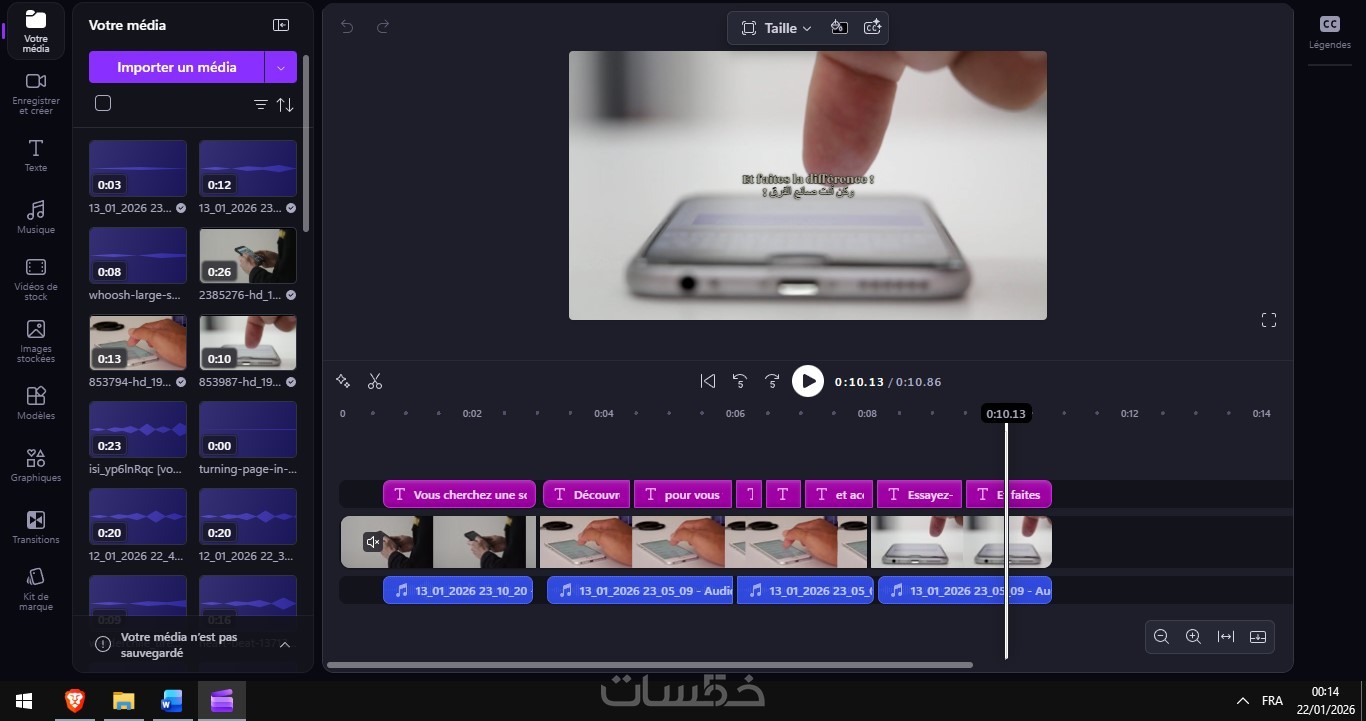
Task: Unmute the first video clip
Action: (372, 542)
